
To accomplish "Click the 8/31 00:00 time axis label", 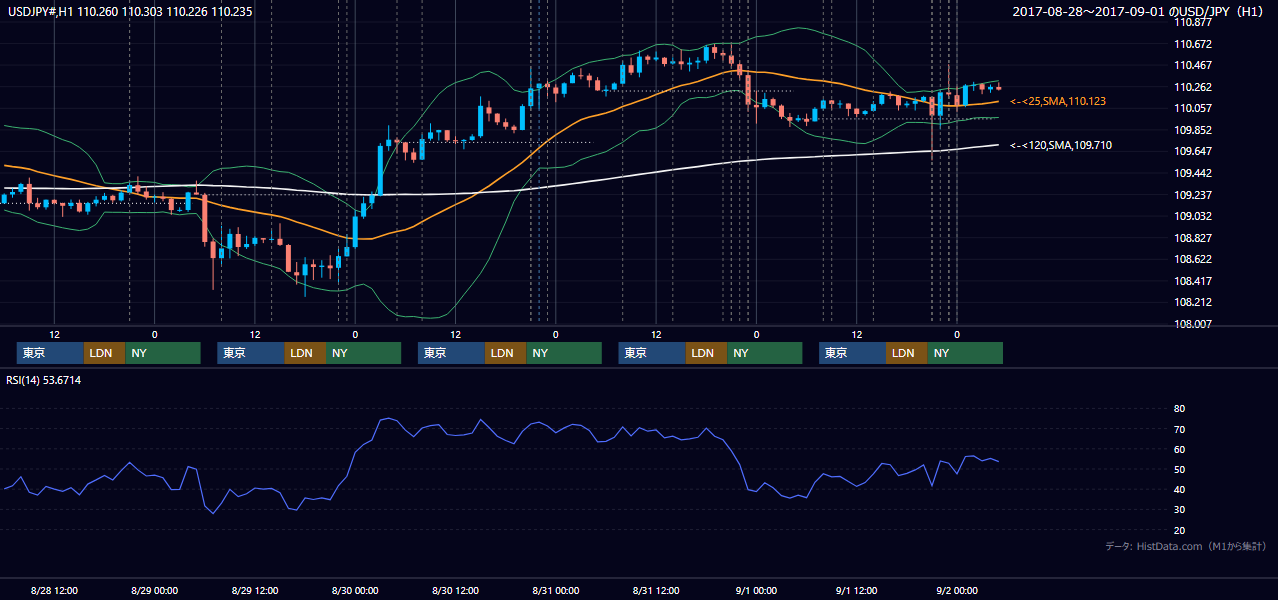I will (555, 590).
